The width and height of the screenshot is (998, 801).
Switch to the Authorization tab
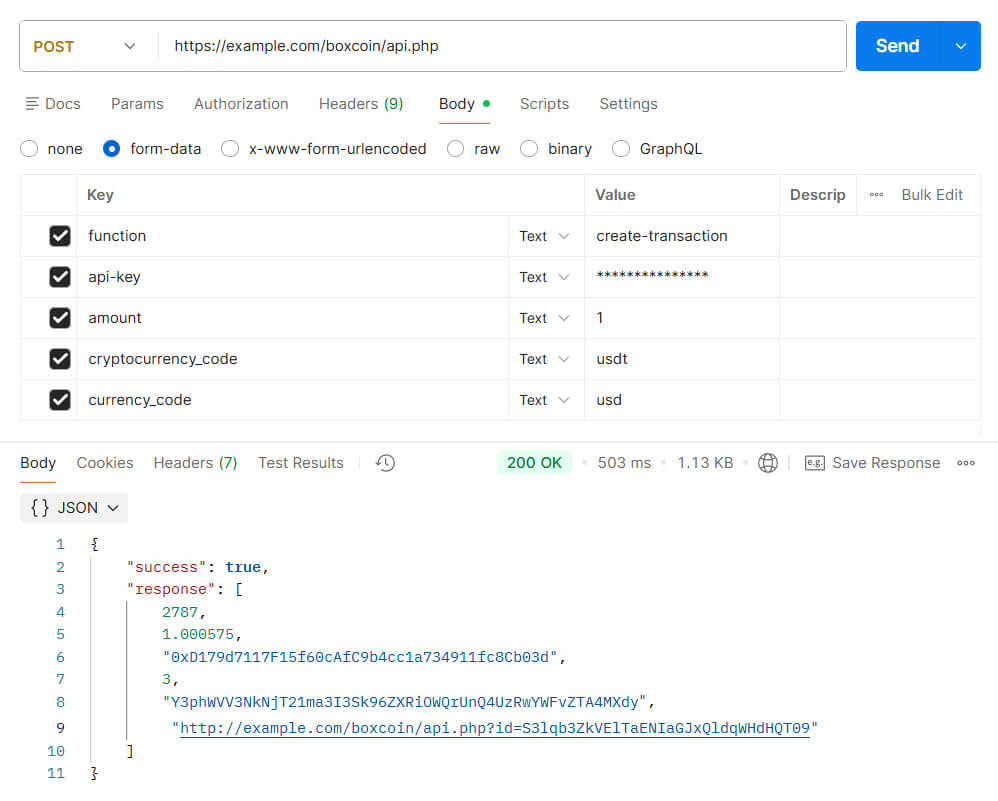click(x=241, y=104)
